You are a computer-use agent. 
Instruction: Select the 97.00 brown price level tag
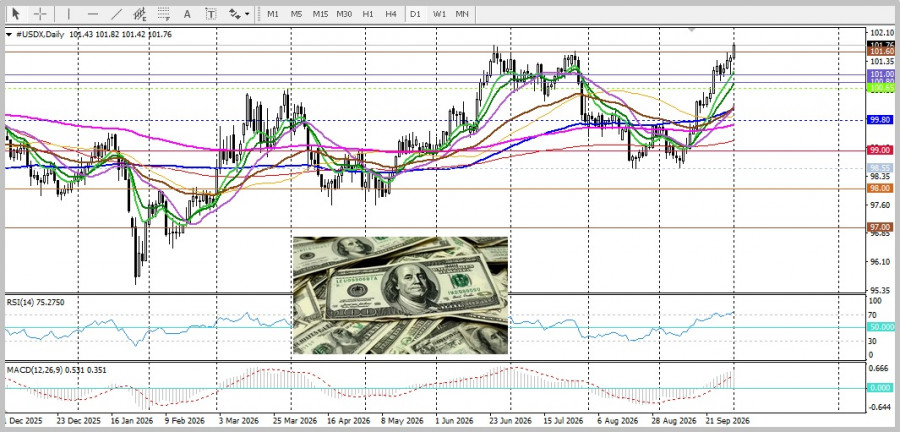881,227
